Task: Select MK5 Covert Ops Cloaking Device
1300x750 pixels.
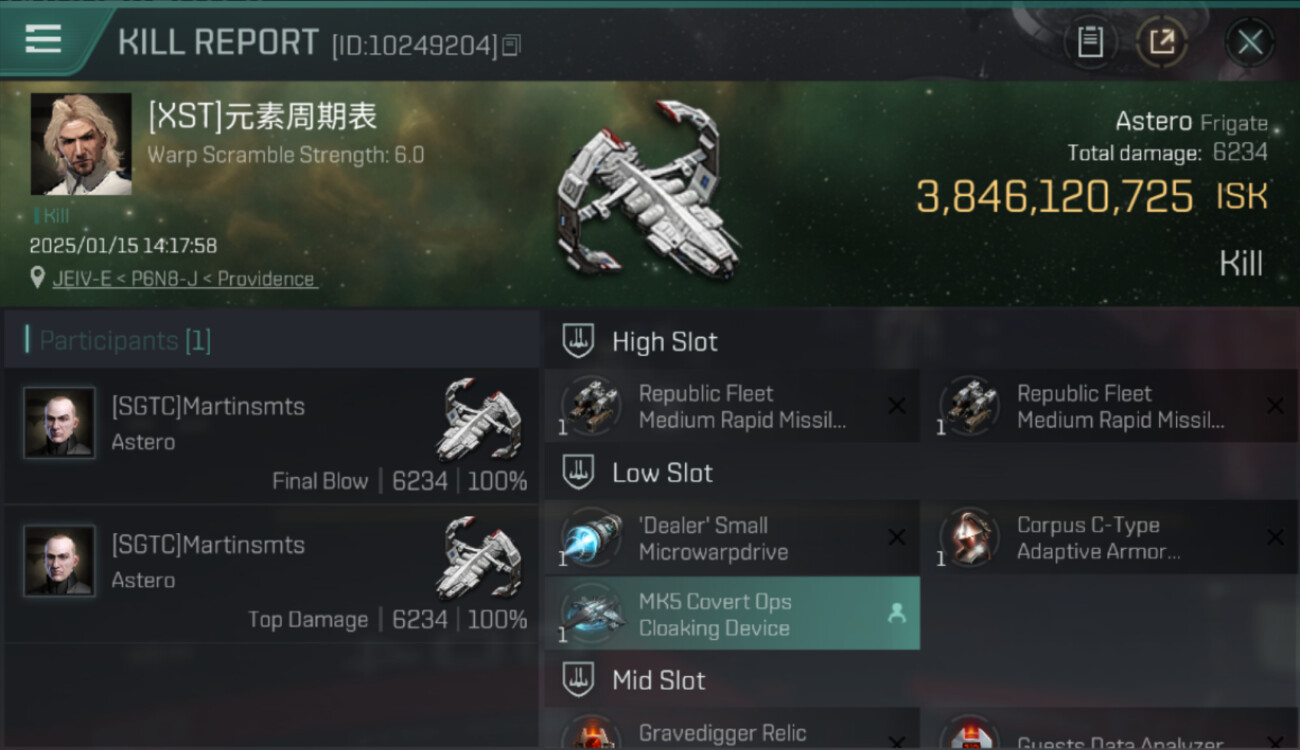Action: [x=732, y=614]
